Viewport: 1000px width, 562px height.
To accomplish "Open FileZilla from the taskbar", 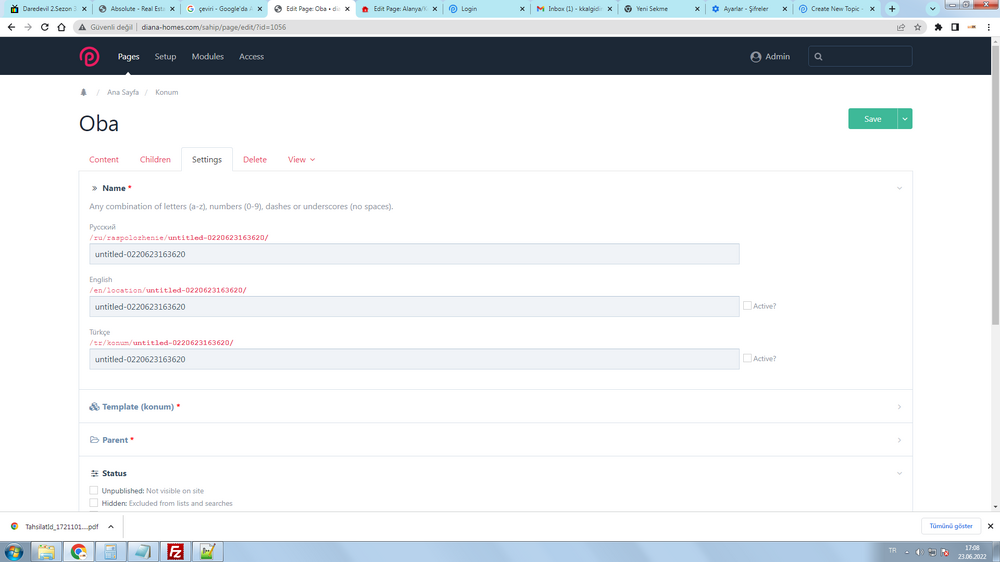I will coord(175,551).
